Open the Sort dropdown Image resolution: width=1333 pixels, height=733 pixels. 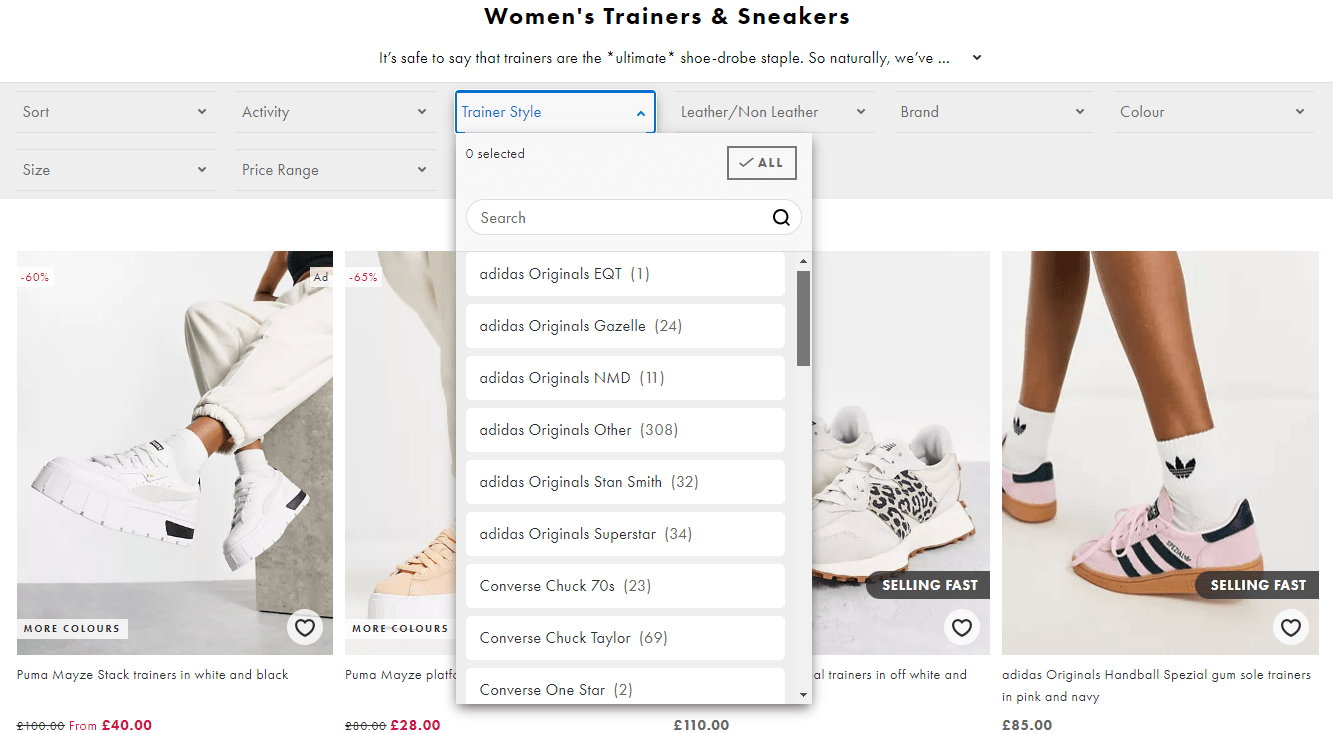(x=116, y=112)
